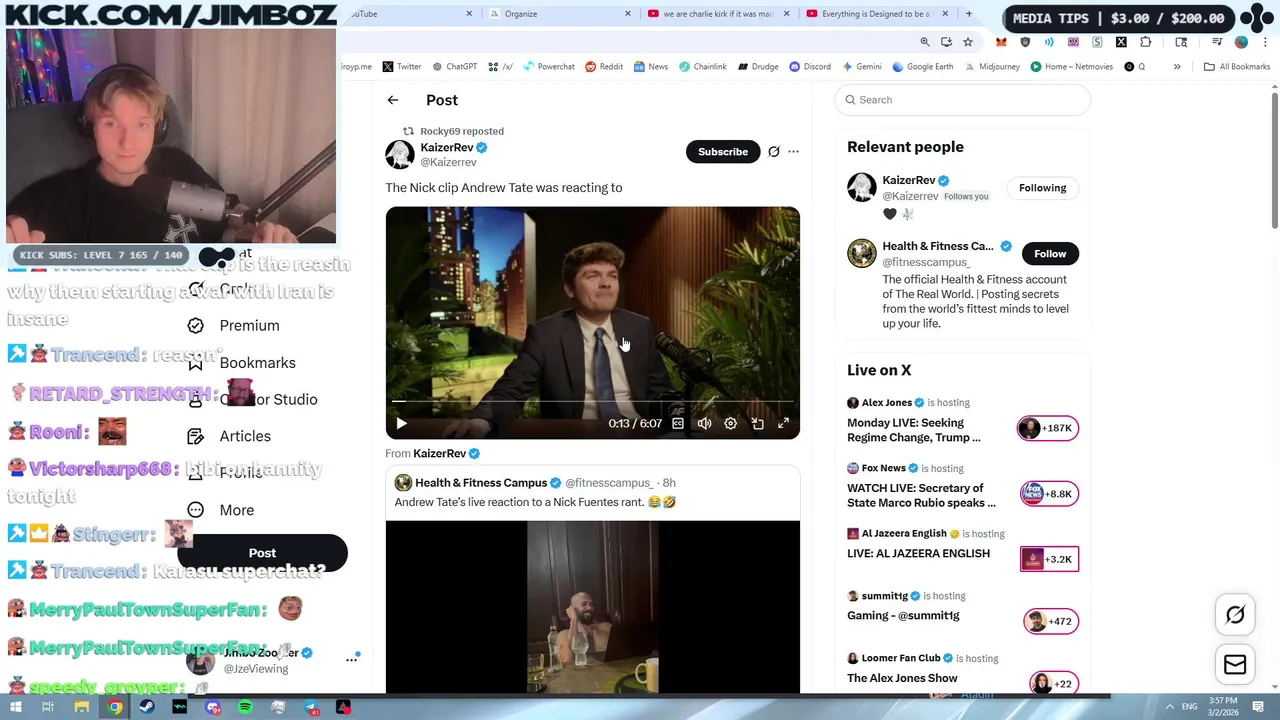Viewport: 1280px width, 720px height.
Task: Open All Bookmarks folder
Action: tap(1237, 67)
